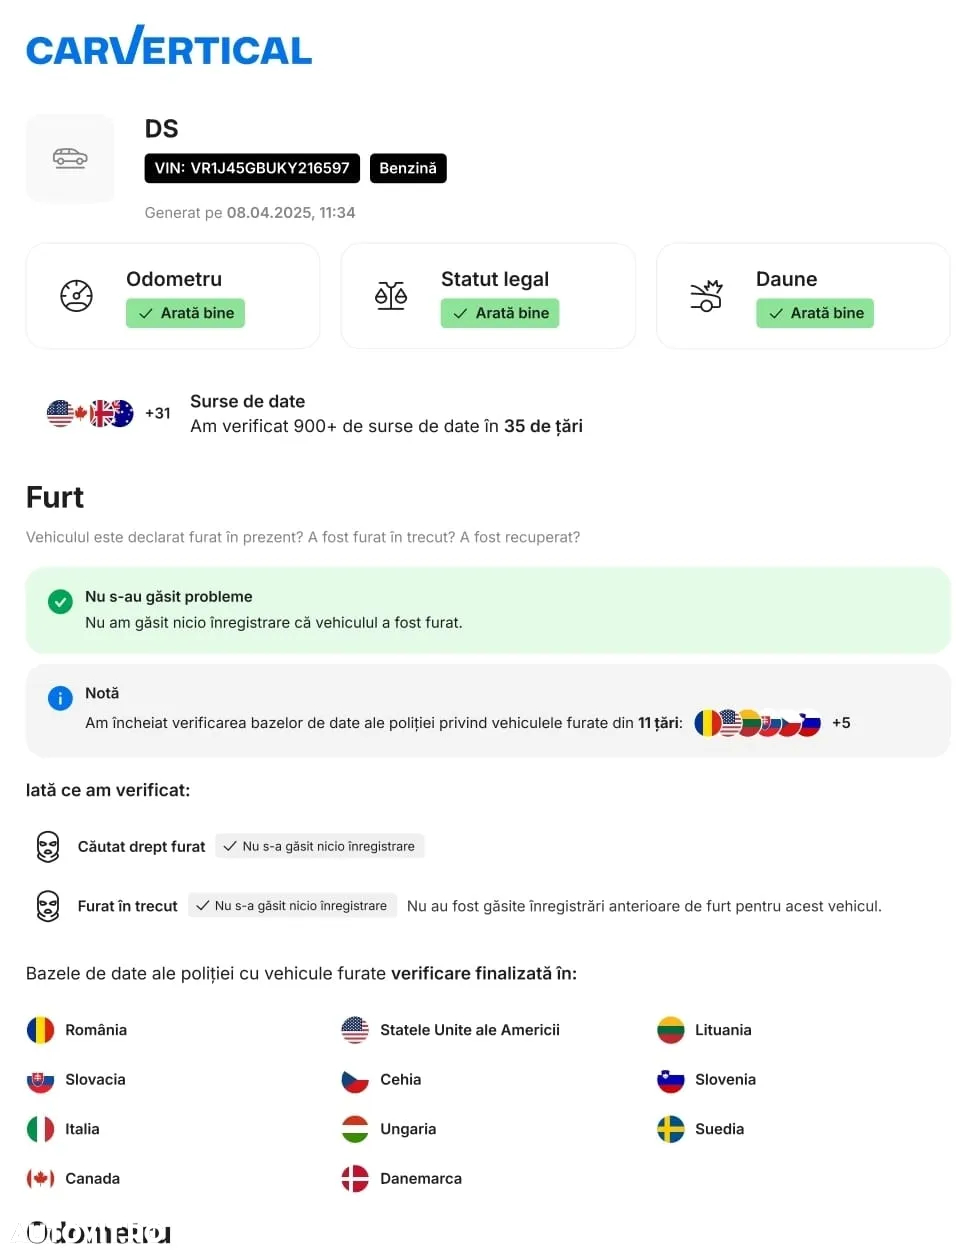Click the blue info icon next to Notă

coord(60,698)
